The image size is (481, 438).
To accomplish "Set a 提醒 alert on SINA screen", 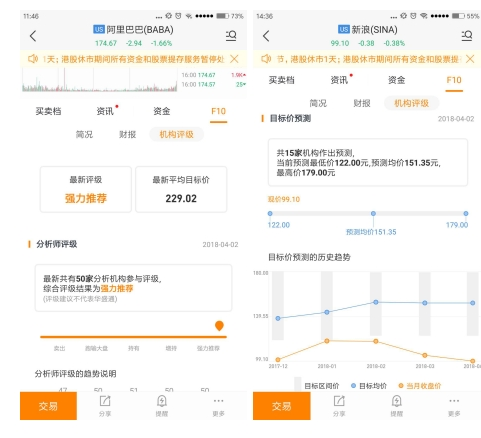I will pos(396,406).
